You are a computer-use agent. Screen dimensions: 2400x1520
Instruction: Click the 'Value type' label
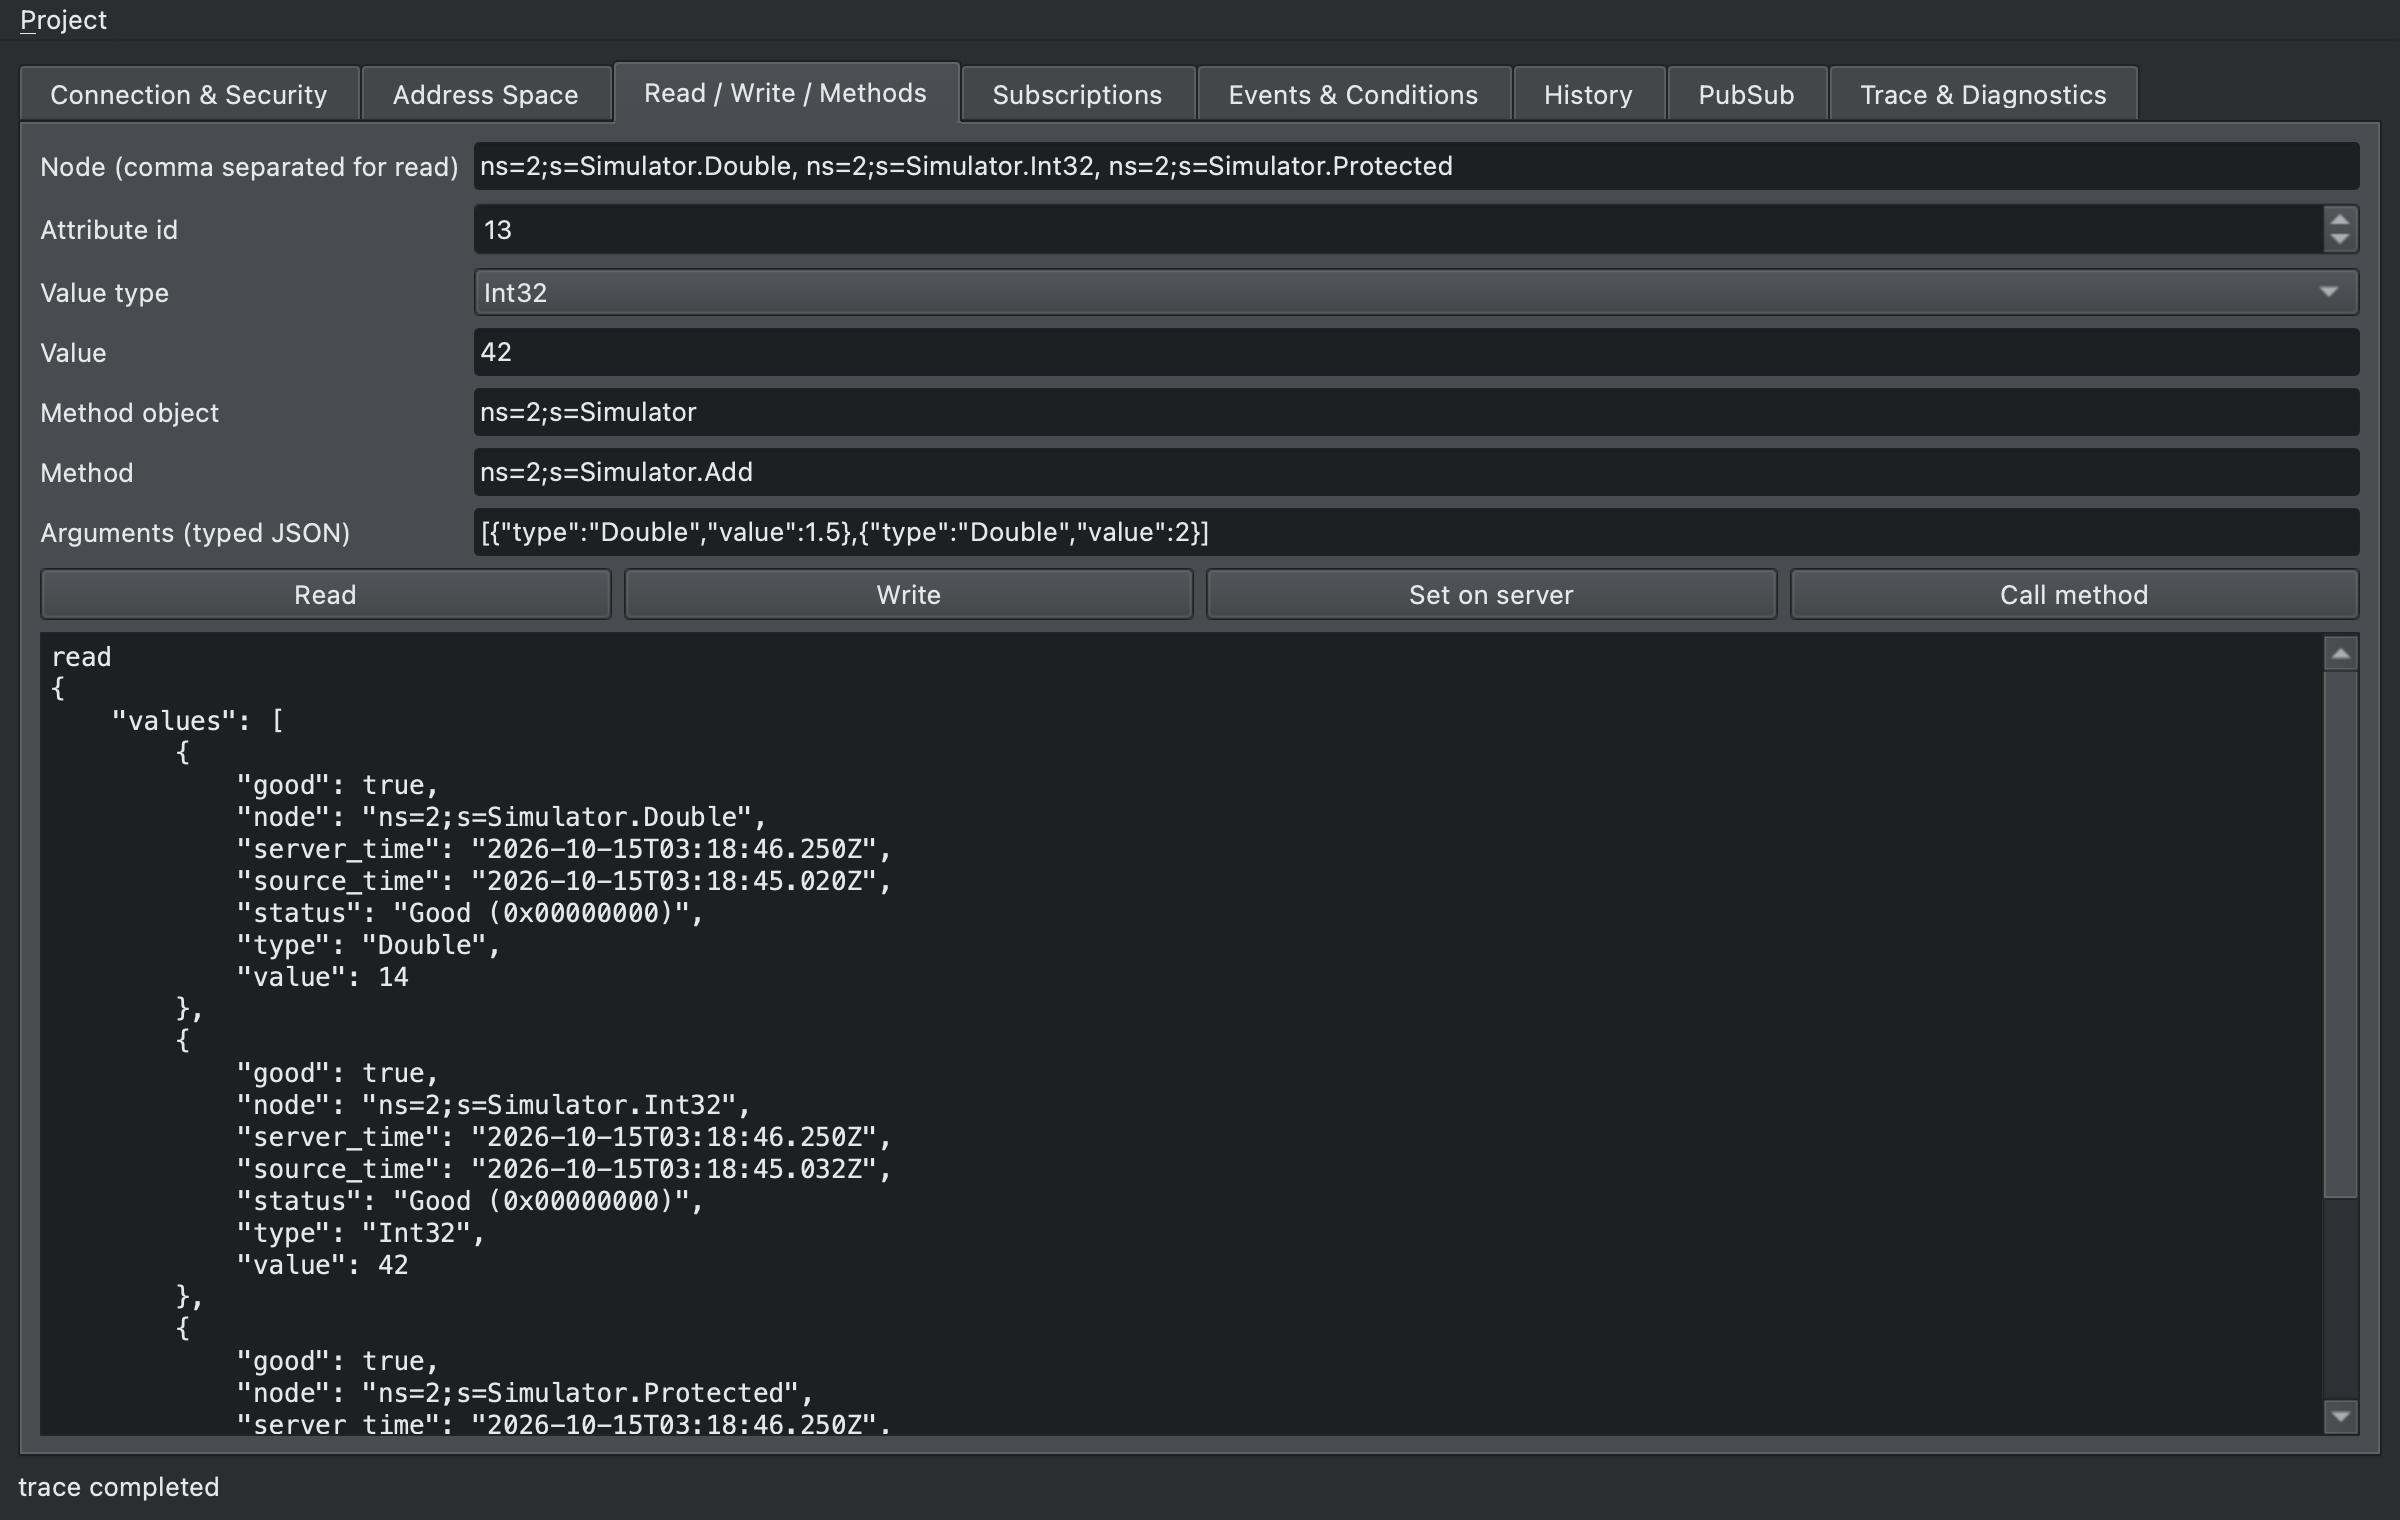(105, 293)
